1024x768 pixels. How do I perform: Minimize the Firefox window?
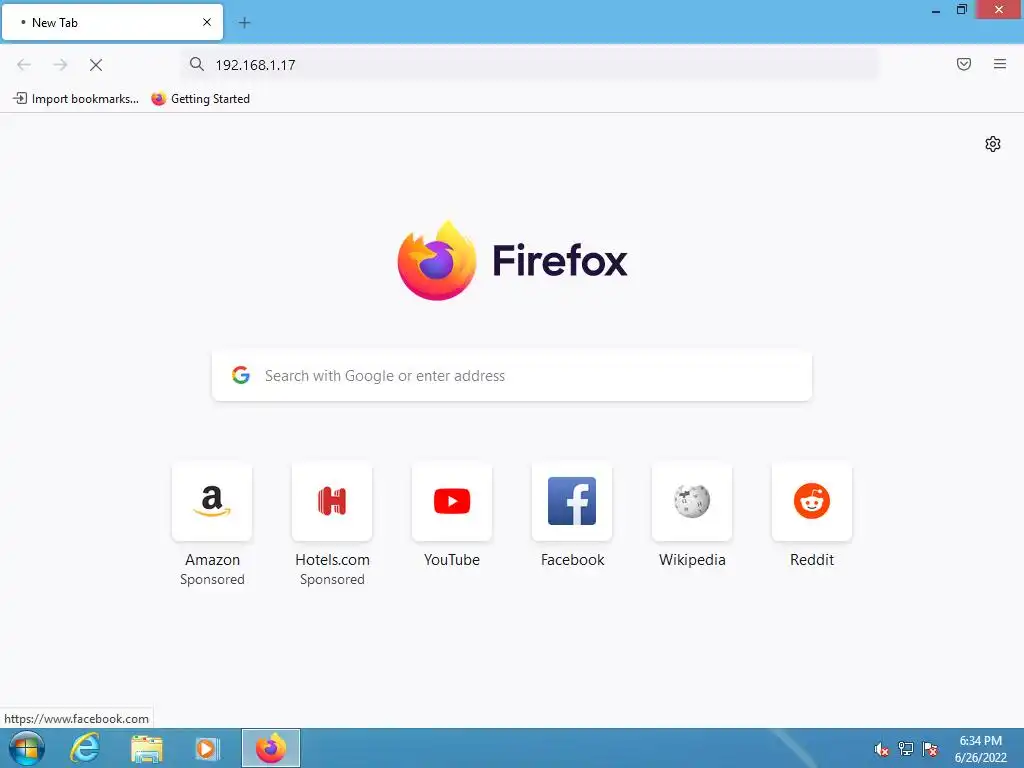[x=936, y=10]
